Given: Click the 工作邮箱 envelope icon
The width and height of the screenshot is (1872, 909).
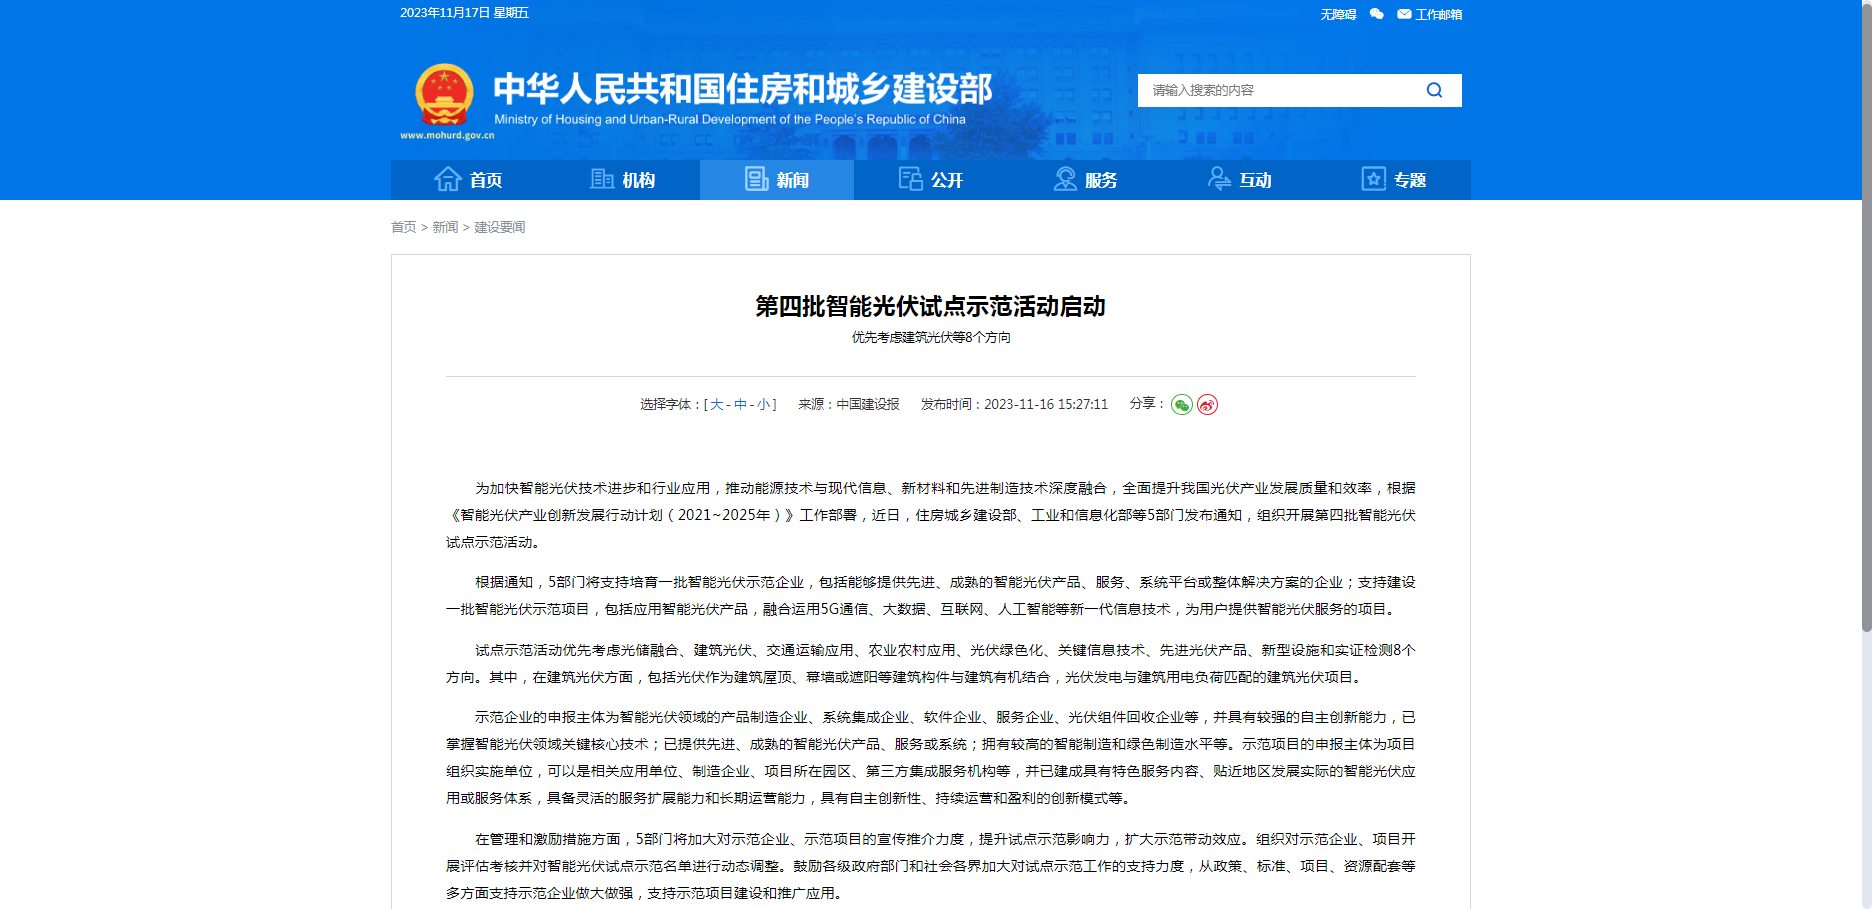Looking at the screenshot, I should (1404, 14).
